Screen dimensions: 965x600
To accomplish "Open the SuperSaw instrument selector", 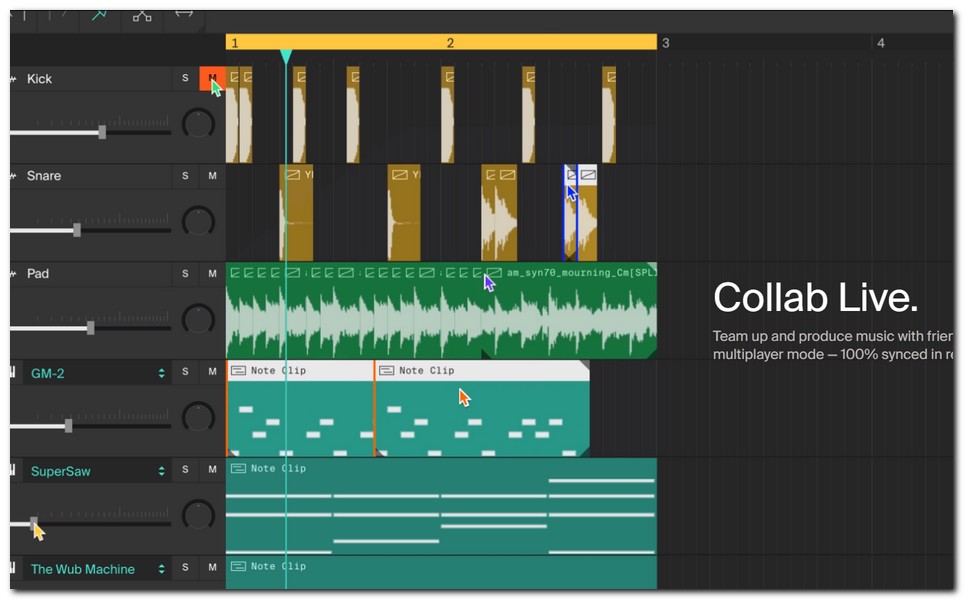I will 95,470.
